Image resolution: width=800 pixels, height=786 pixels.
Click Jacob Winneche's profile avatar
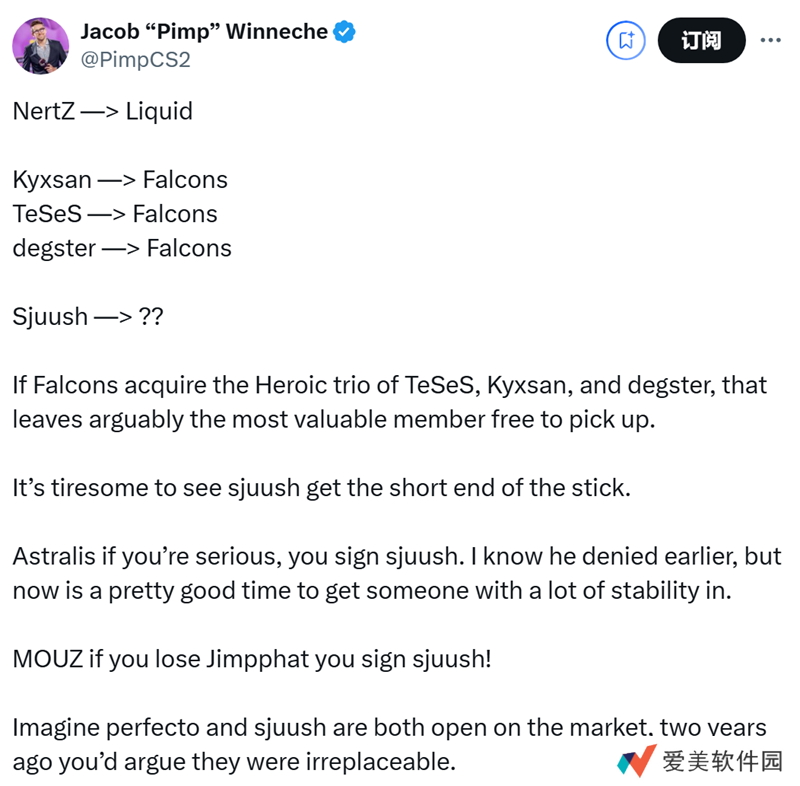click(41, 45)
